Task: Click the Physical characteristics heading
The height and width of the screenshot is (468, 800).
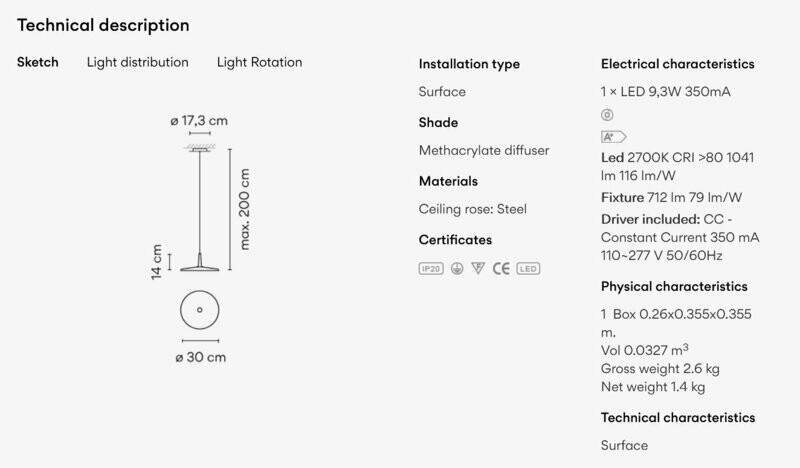Action: tap(674, 286)
